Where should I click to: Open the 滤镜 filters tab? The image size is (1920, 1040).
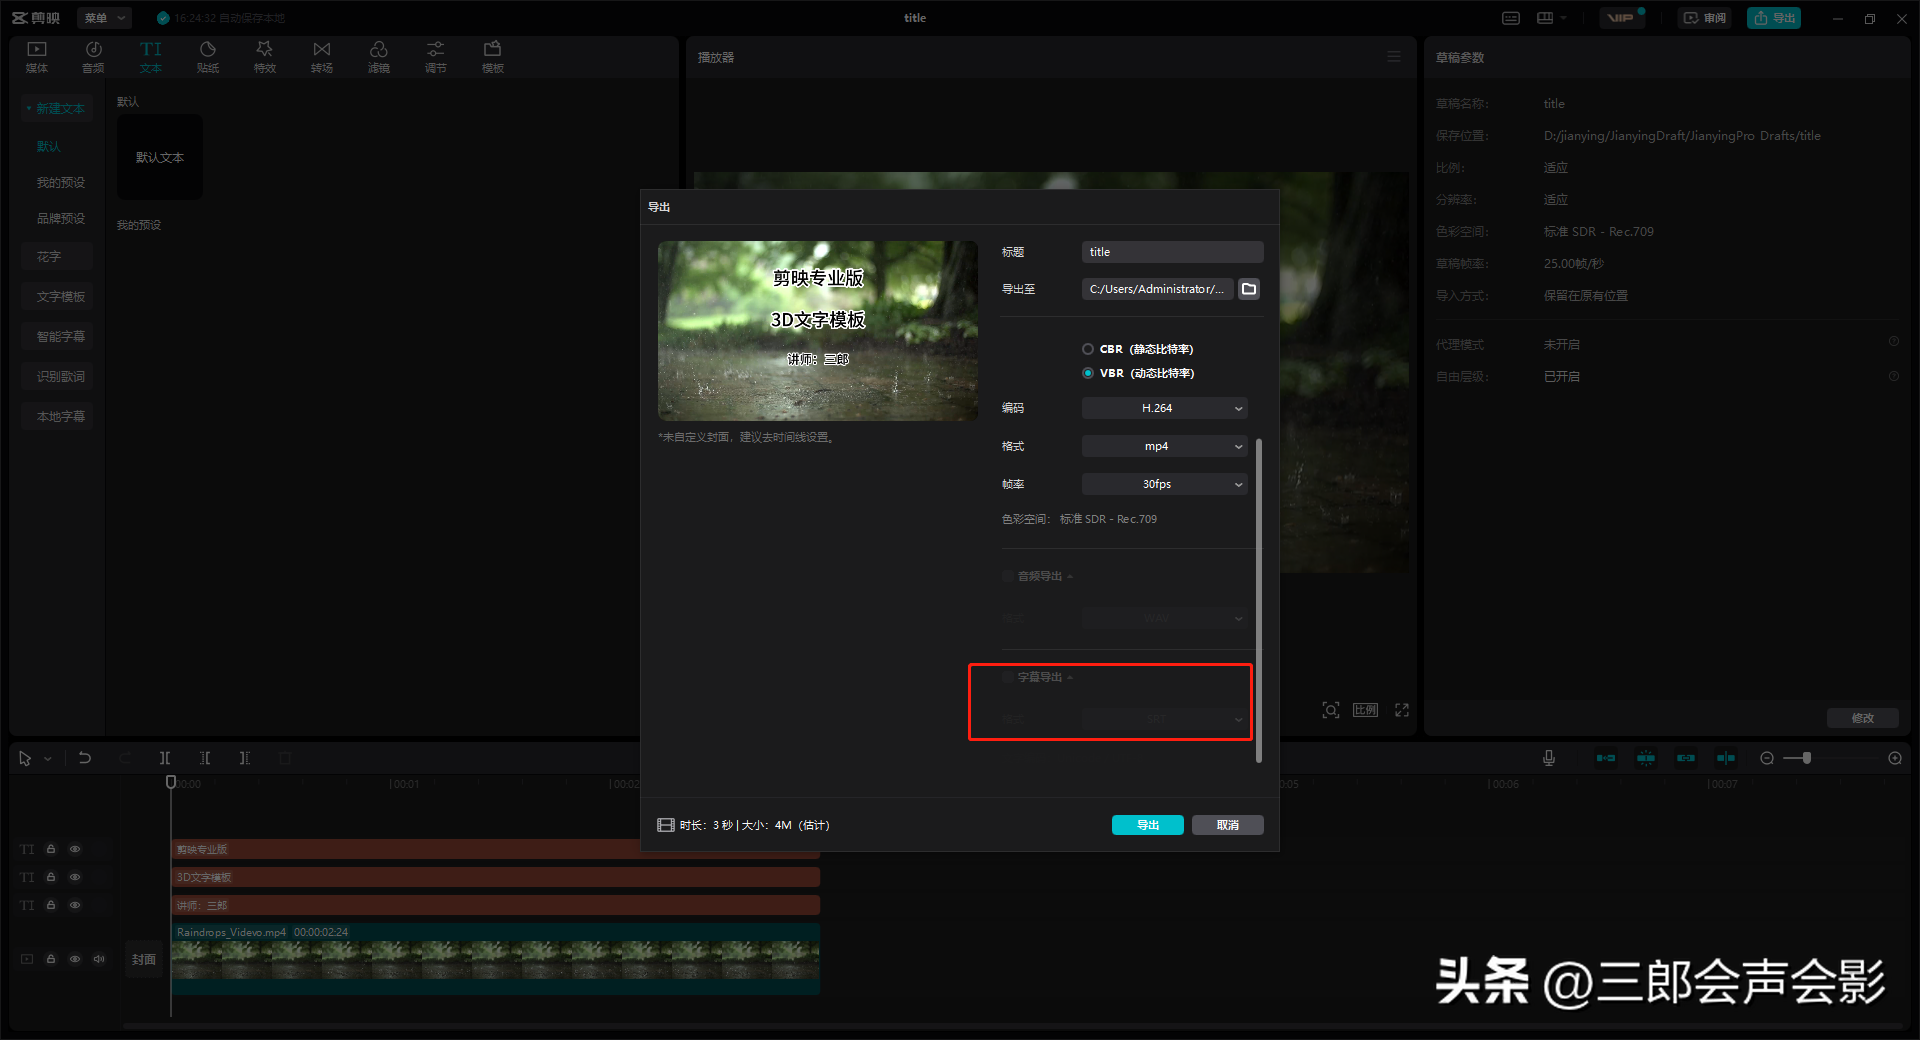click(379, 57)
